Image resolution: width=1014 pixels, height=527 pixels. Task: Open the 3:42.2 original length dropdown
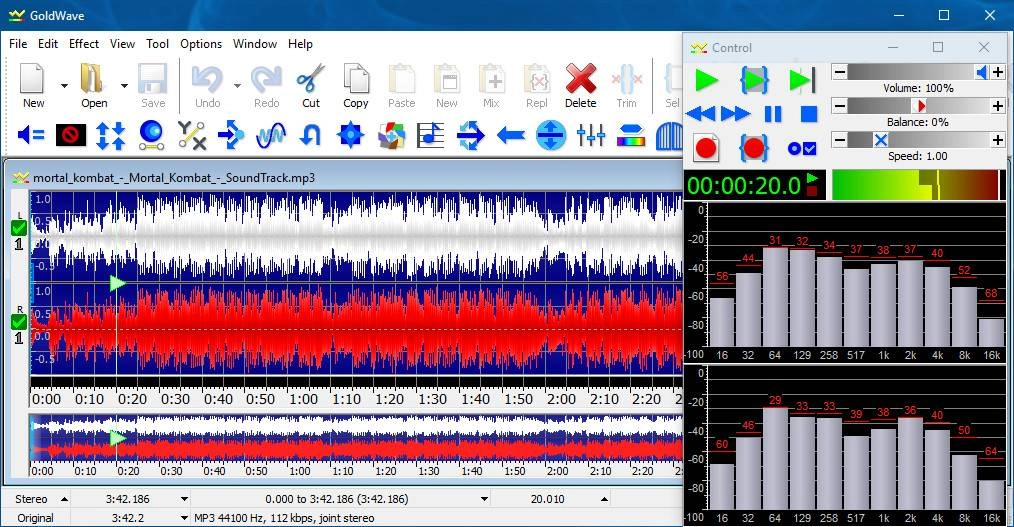coord(184,517)
